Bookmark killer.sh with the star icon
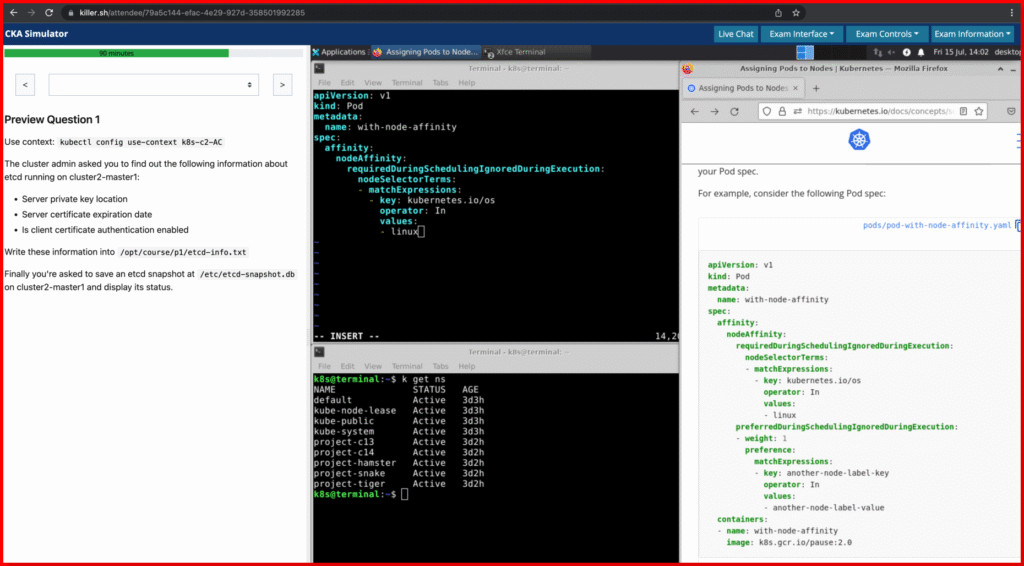The image size is (1024, 566). tap(796, 12)
